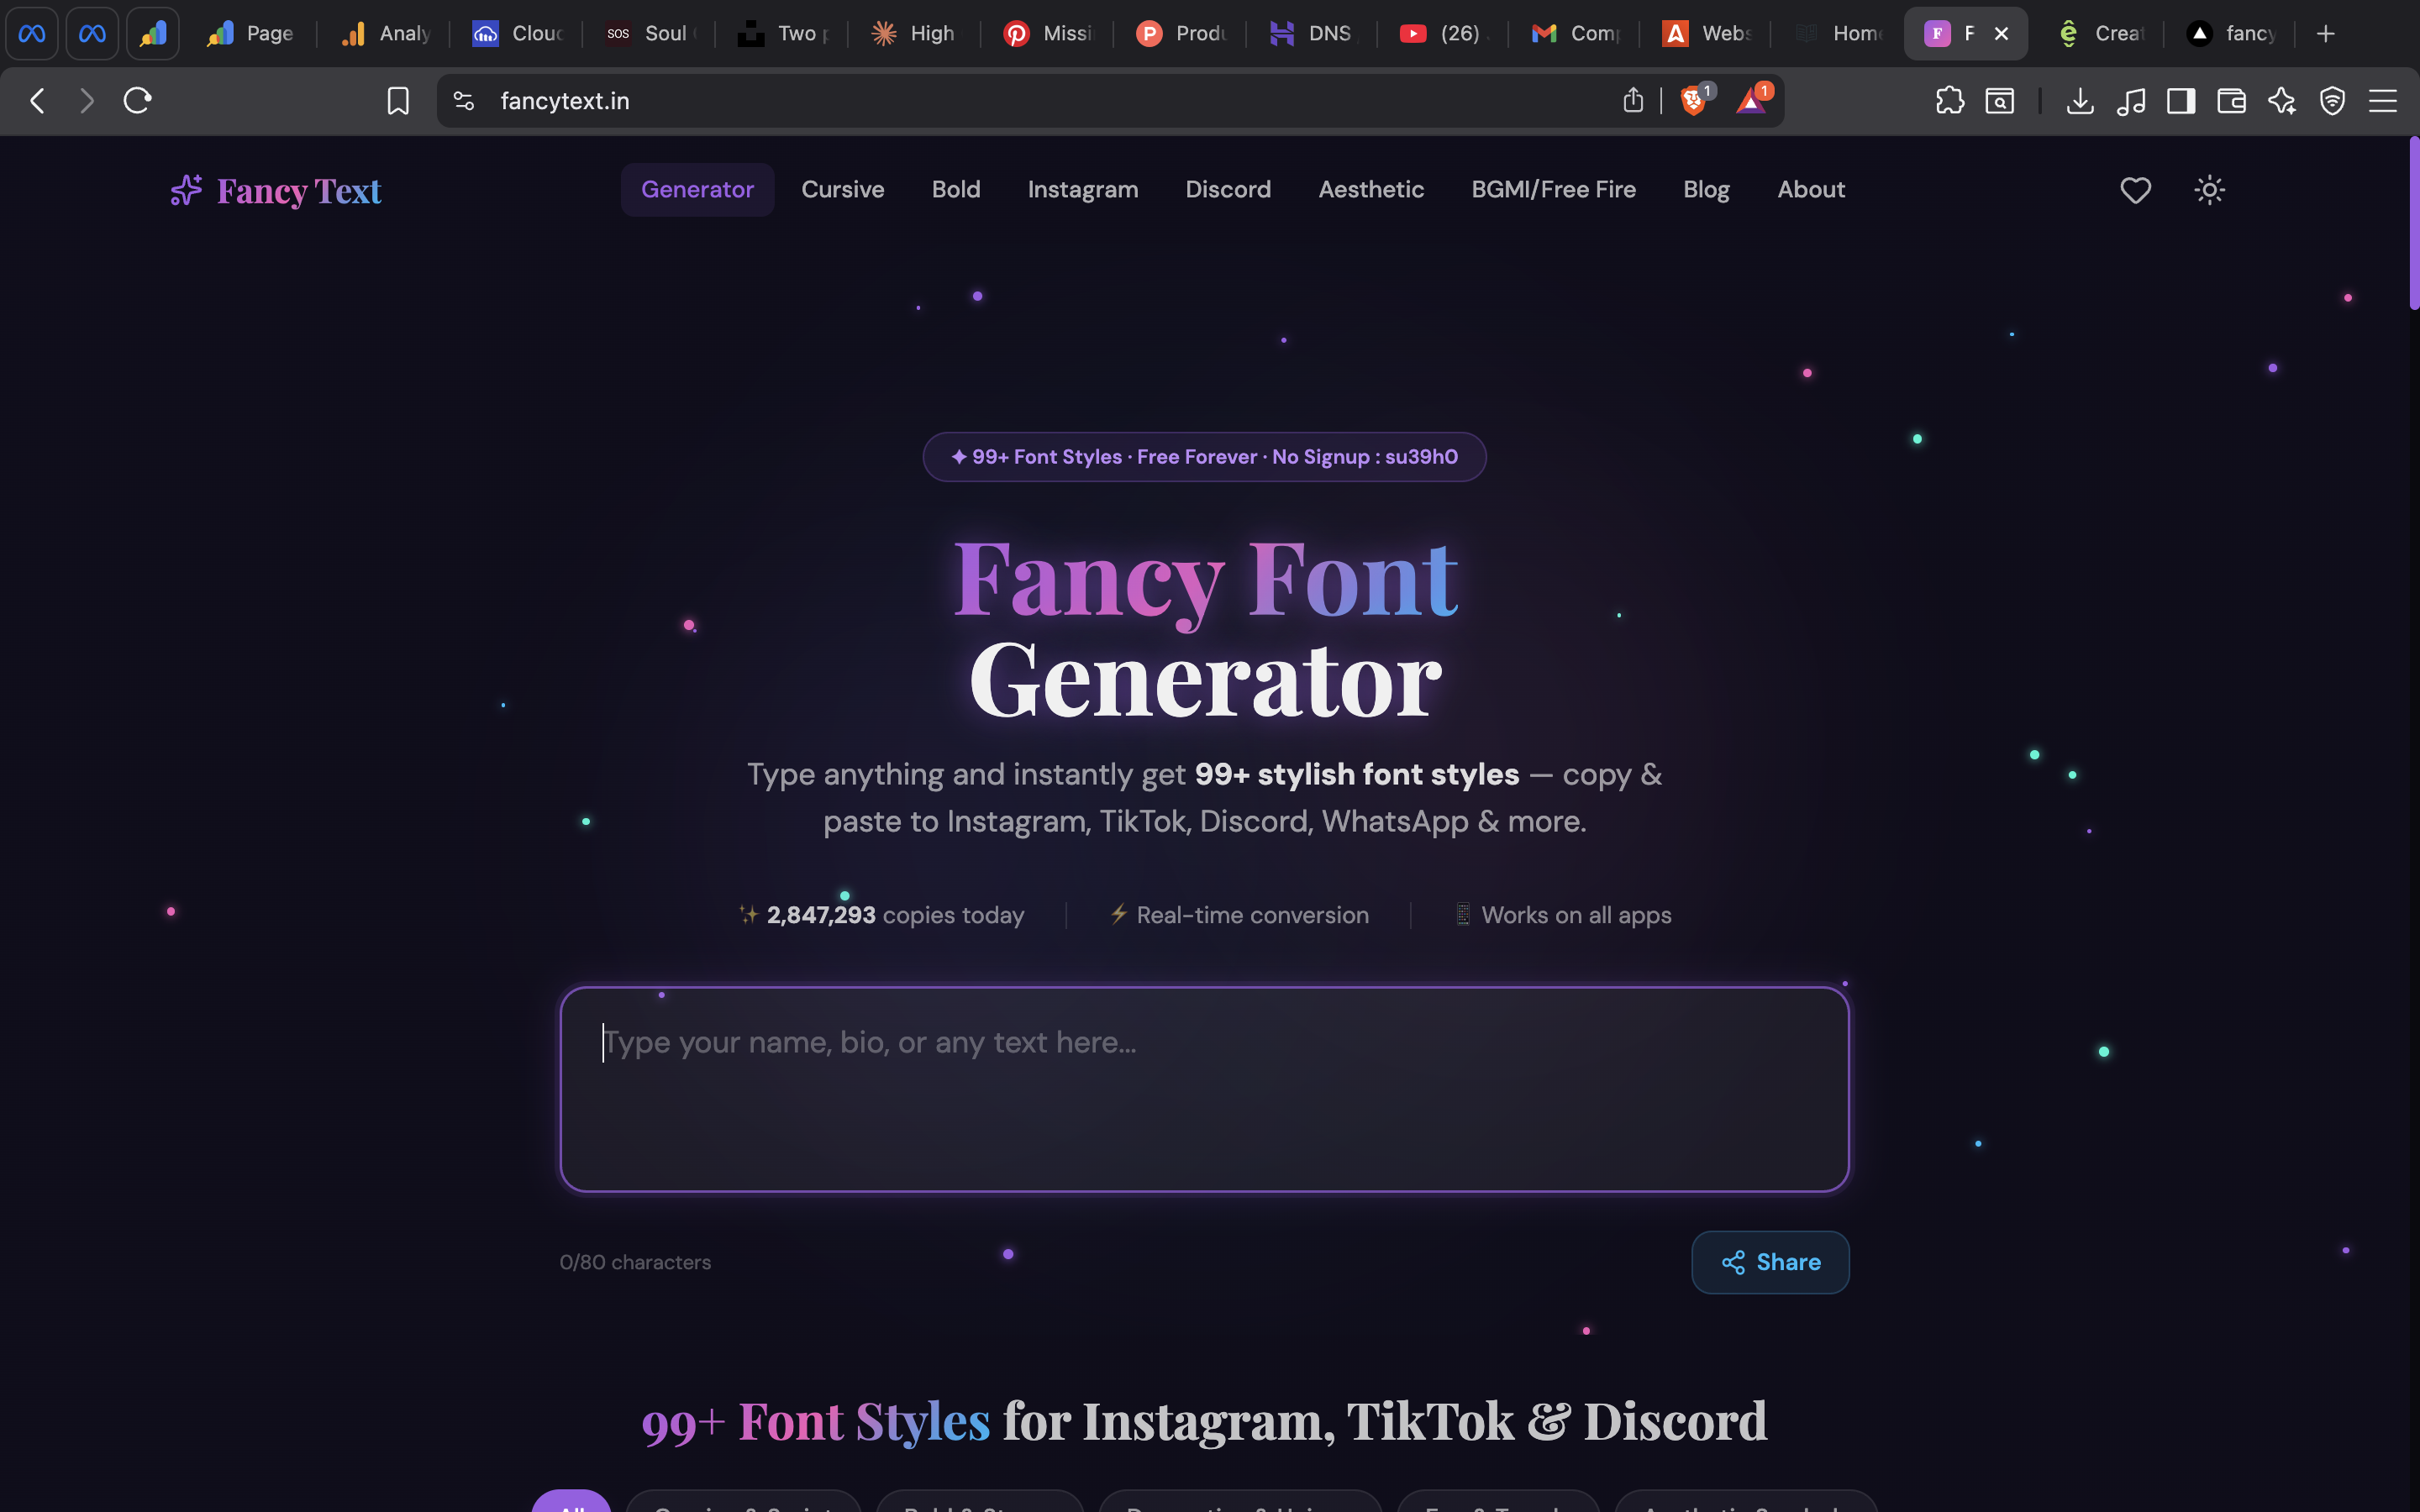Click the heart favorites icon in the header

[x=2135, y=190]
